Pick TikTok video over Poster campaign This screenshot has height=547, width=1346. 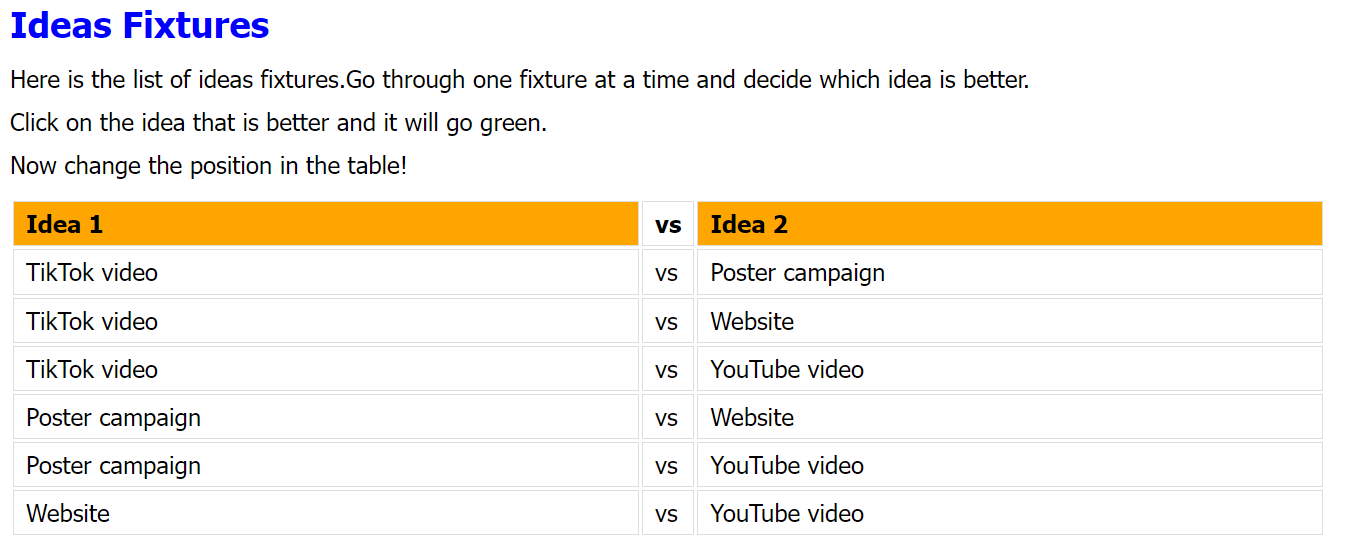(x=92, y=273)
